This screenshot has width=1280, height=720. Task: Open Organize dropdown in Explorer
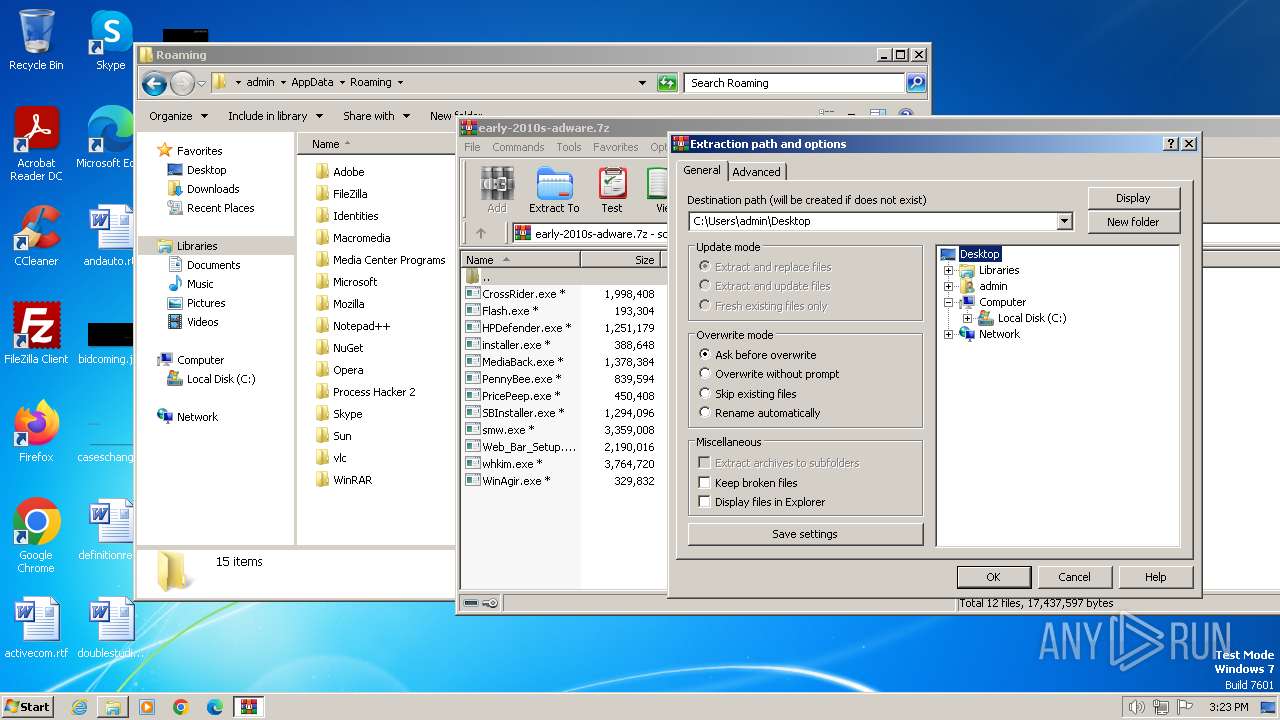pyautogui.click(x=178, y=116)
